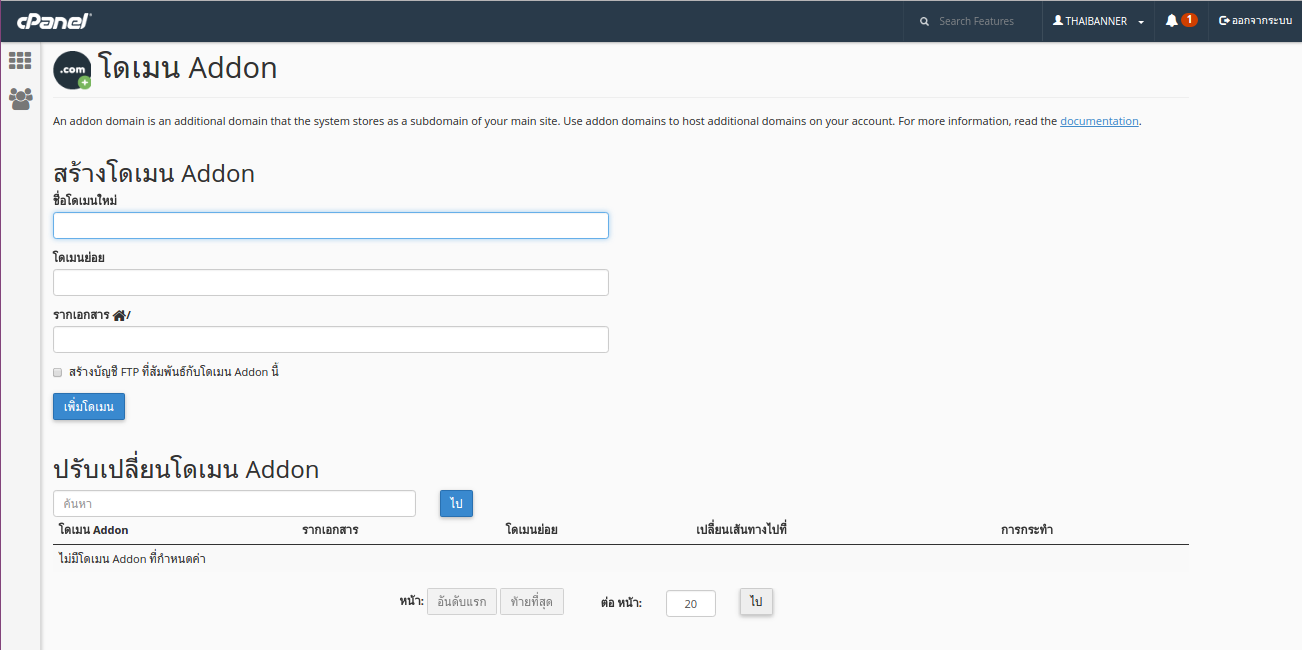Click the notifications bell icon
The image size is (1302, 650).
(x=1172, y=21)
